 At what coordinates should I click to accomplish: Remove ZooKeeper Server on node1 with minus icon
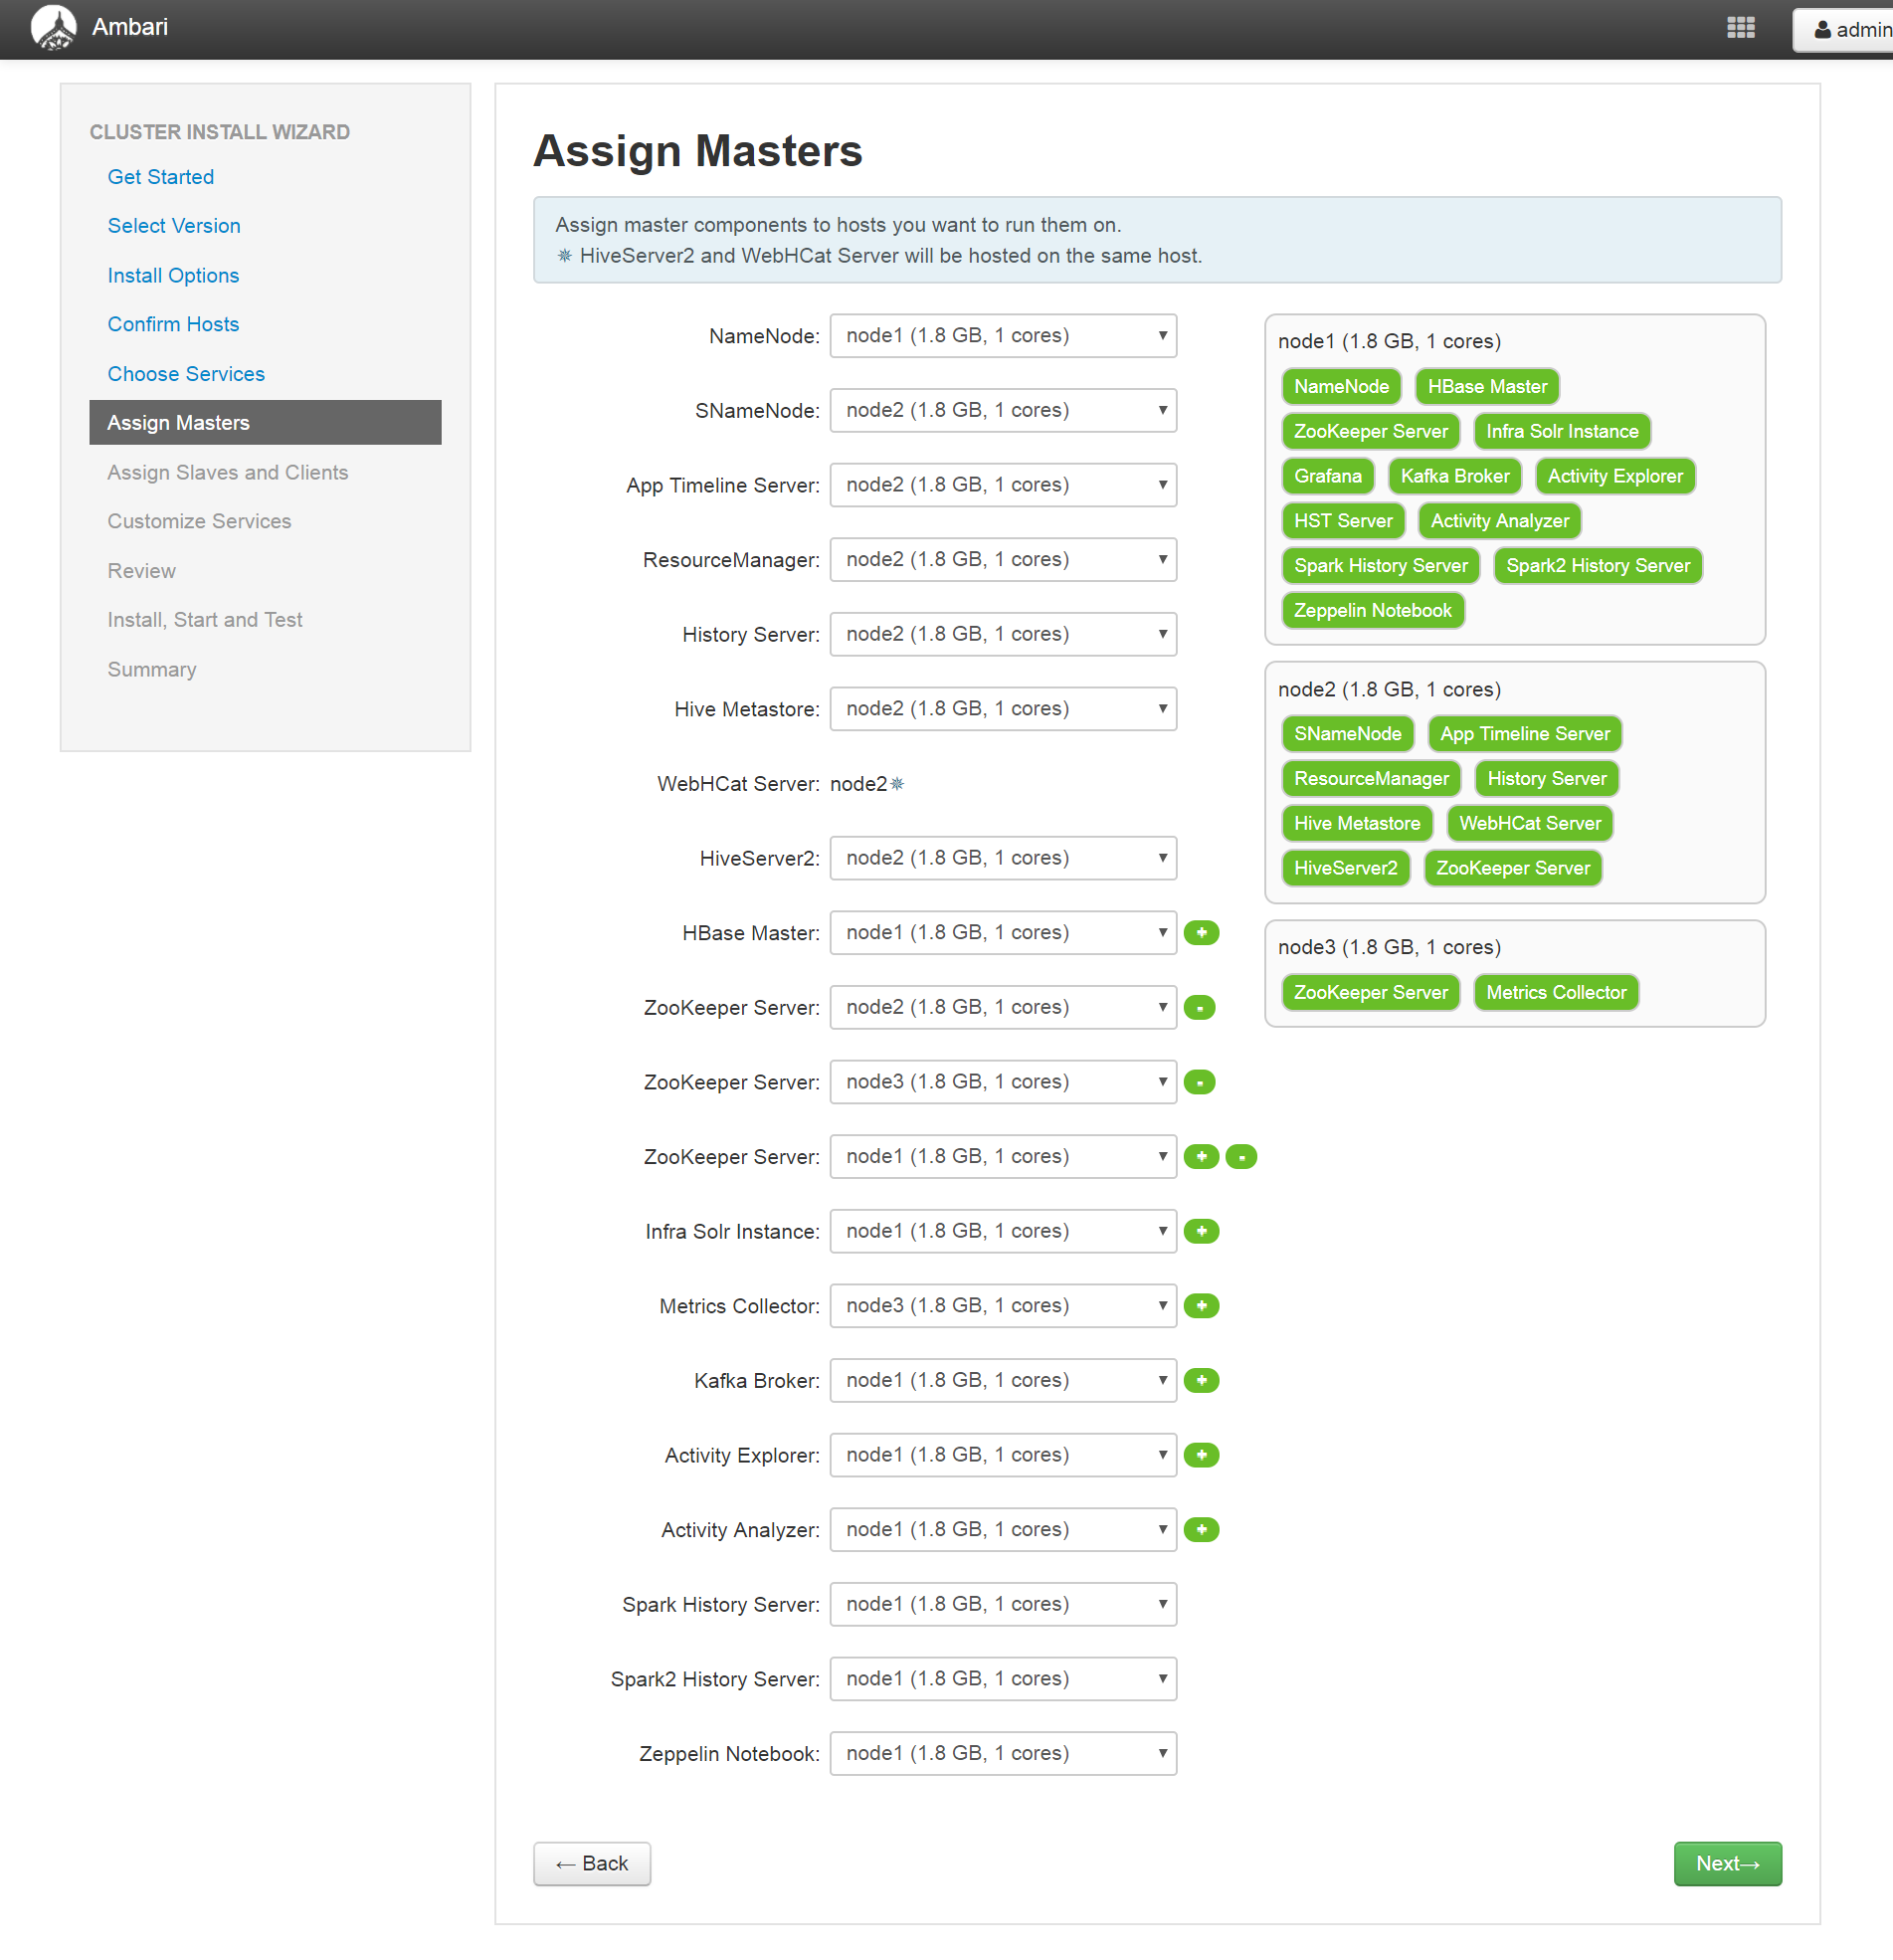[x=1241, y=1156]
